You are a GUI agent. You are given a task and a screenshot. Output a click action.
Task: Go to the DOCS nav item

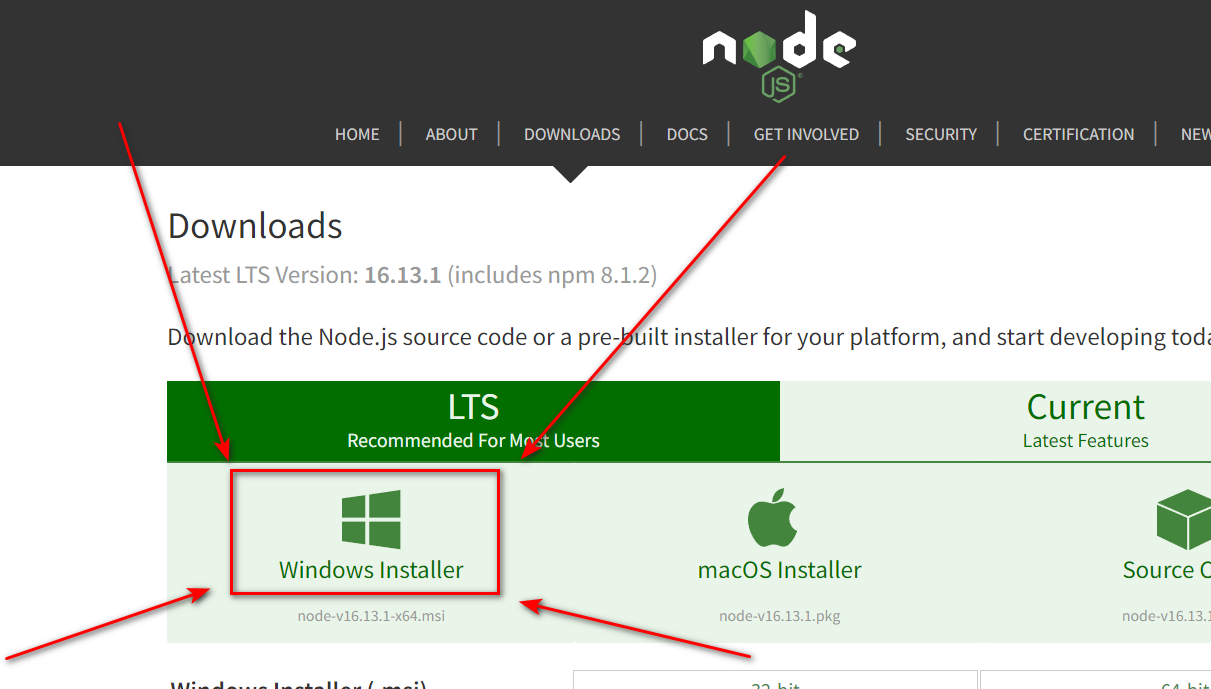click(x=687, y=134)
